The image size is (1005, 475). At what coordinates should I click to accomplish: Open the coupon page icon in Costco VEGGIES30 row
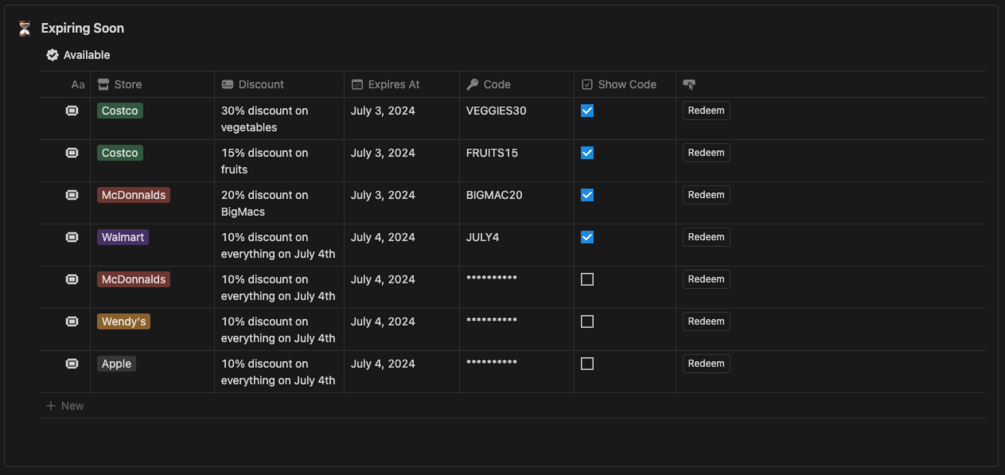[72, 111]
